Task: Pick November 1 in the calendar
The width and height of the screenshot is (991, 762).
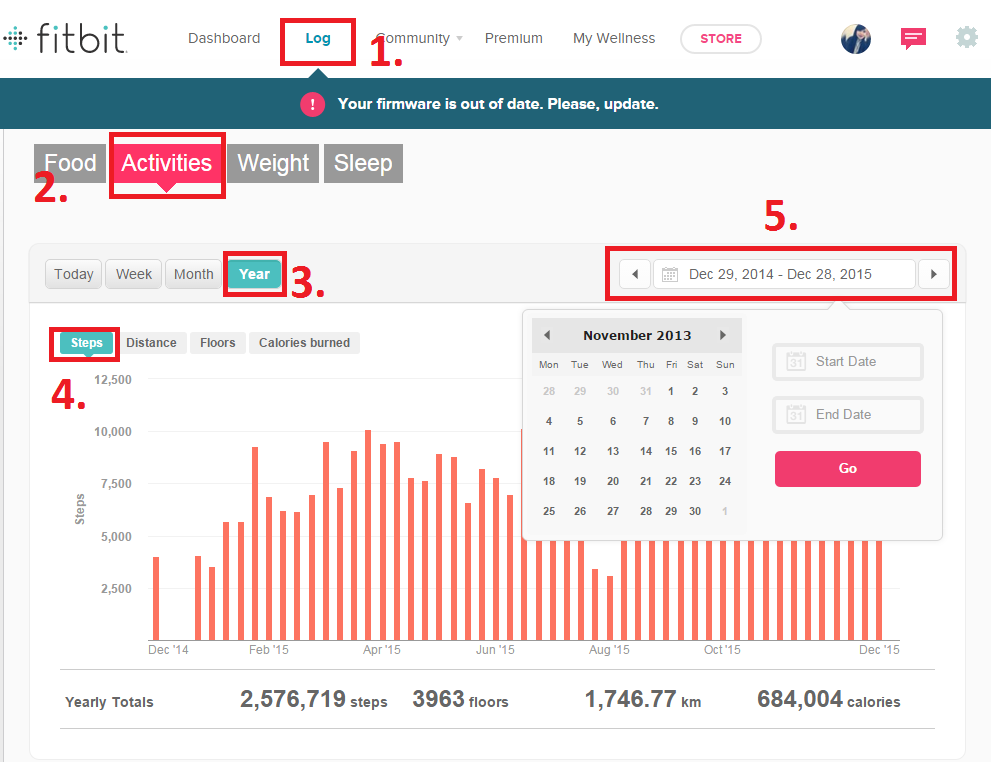Action: 671,391
